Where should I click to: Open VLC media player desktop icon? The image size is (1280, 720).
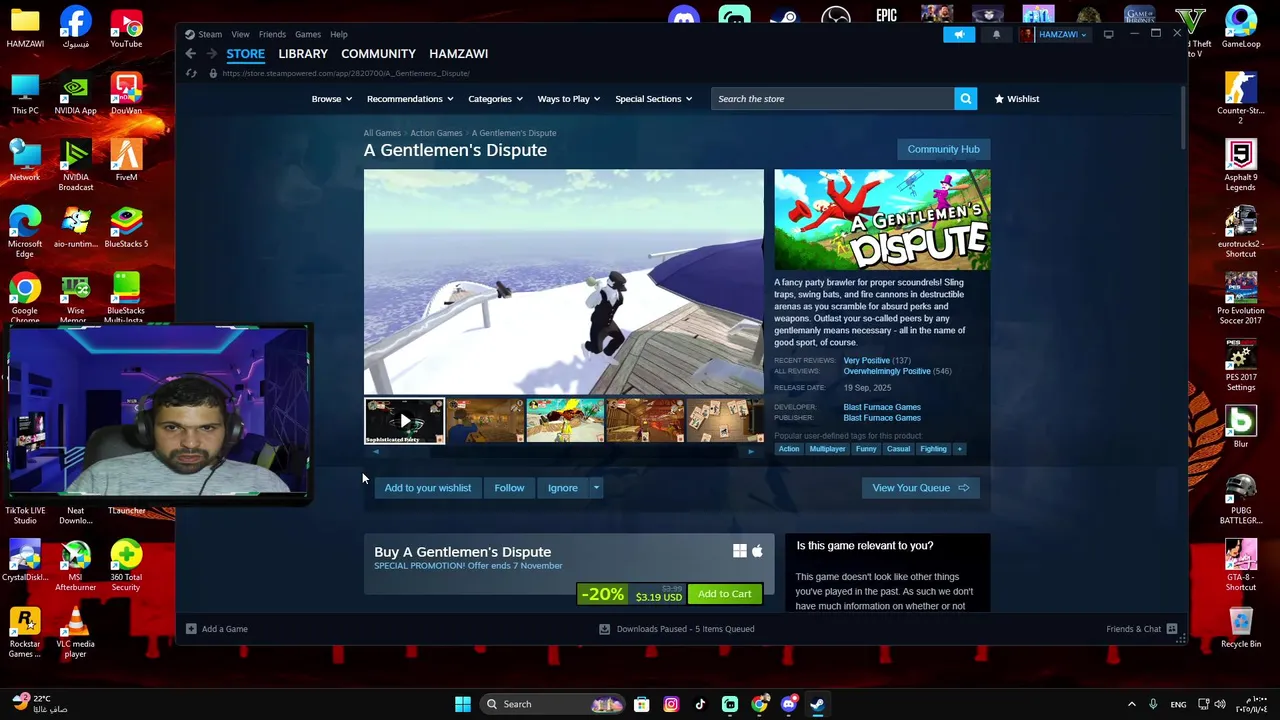75,632
